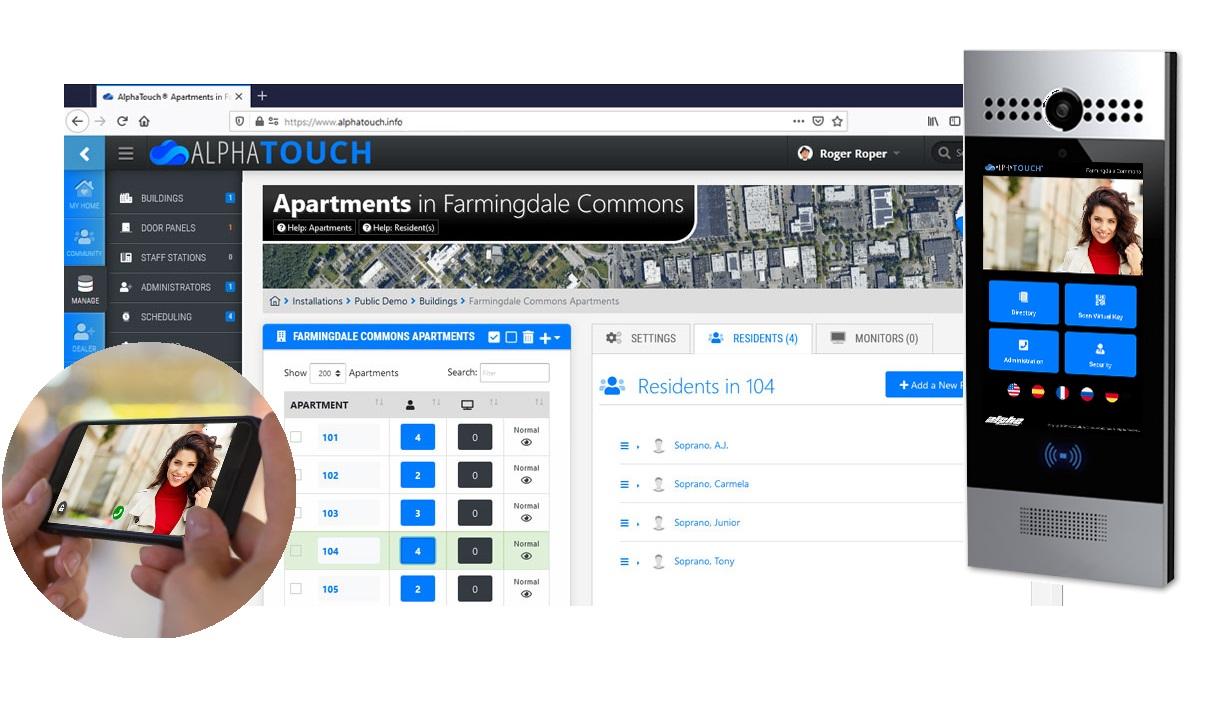
Task: Sort by the residents count column
Action: tap(436, 404)
